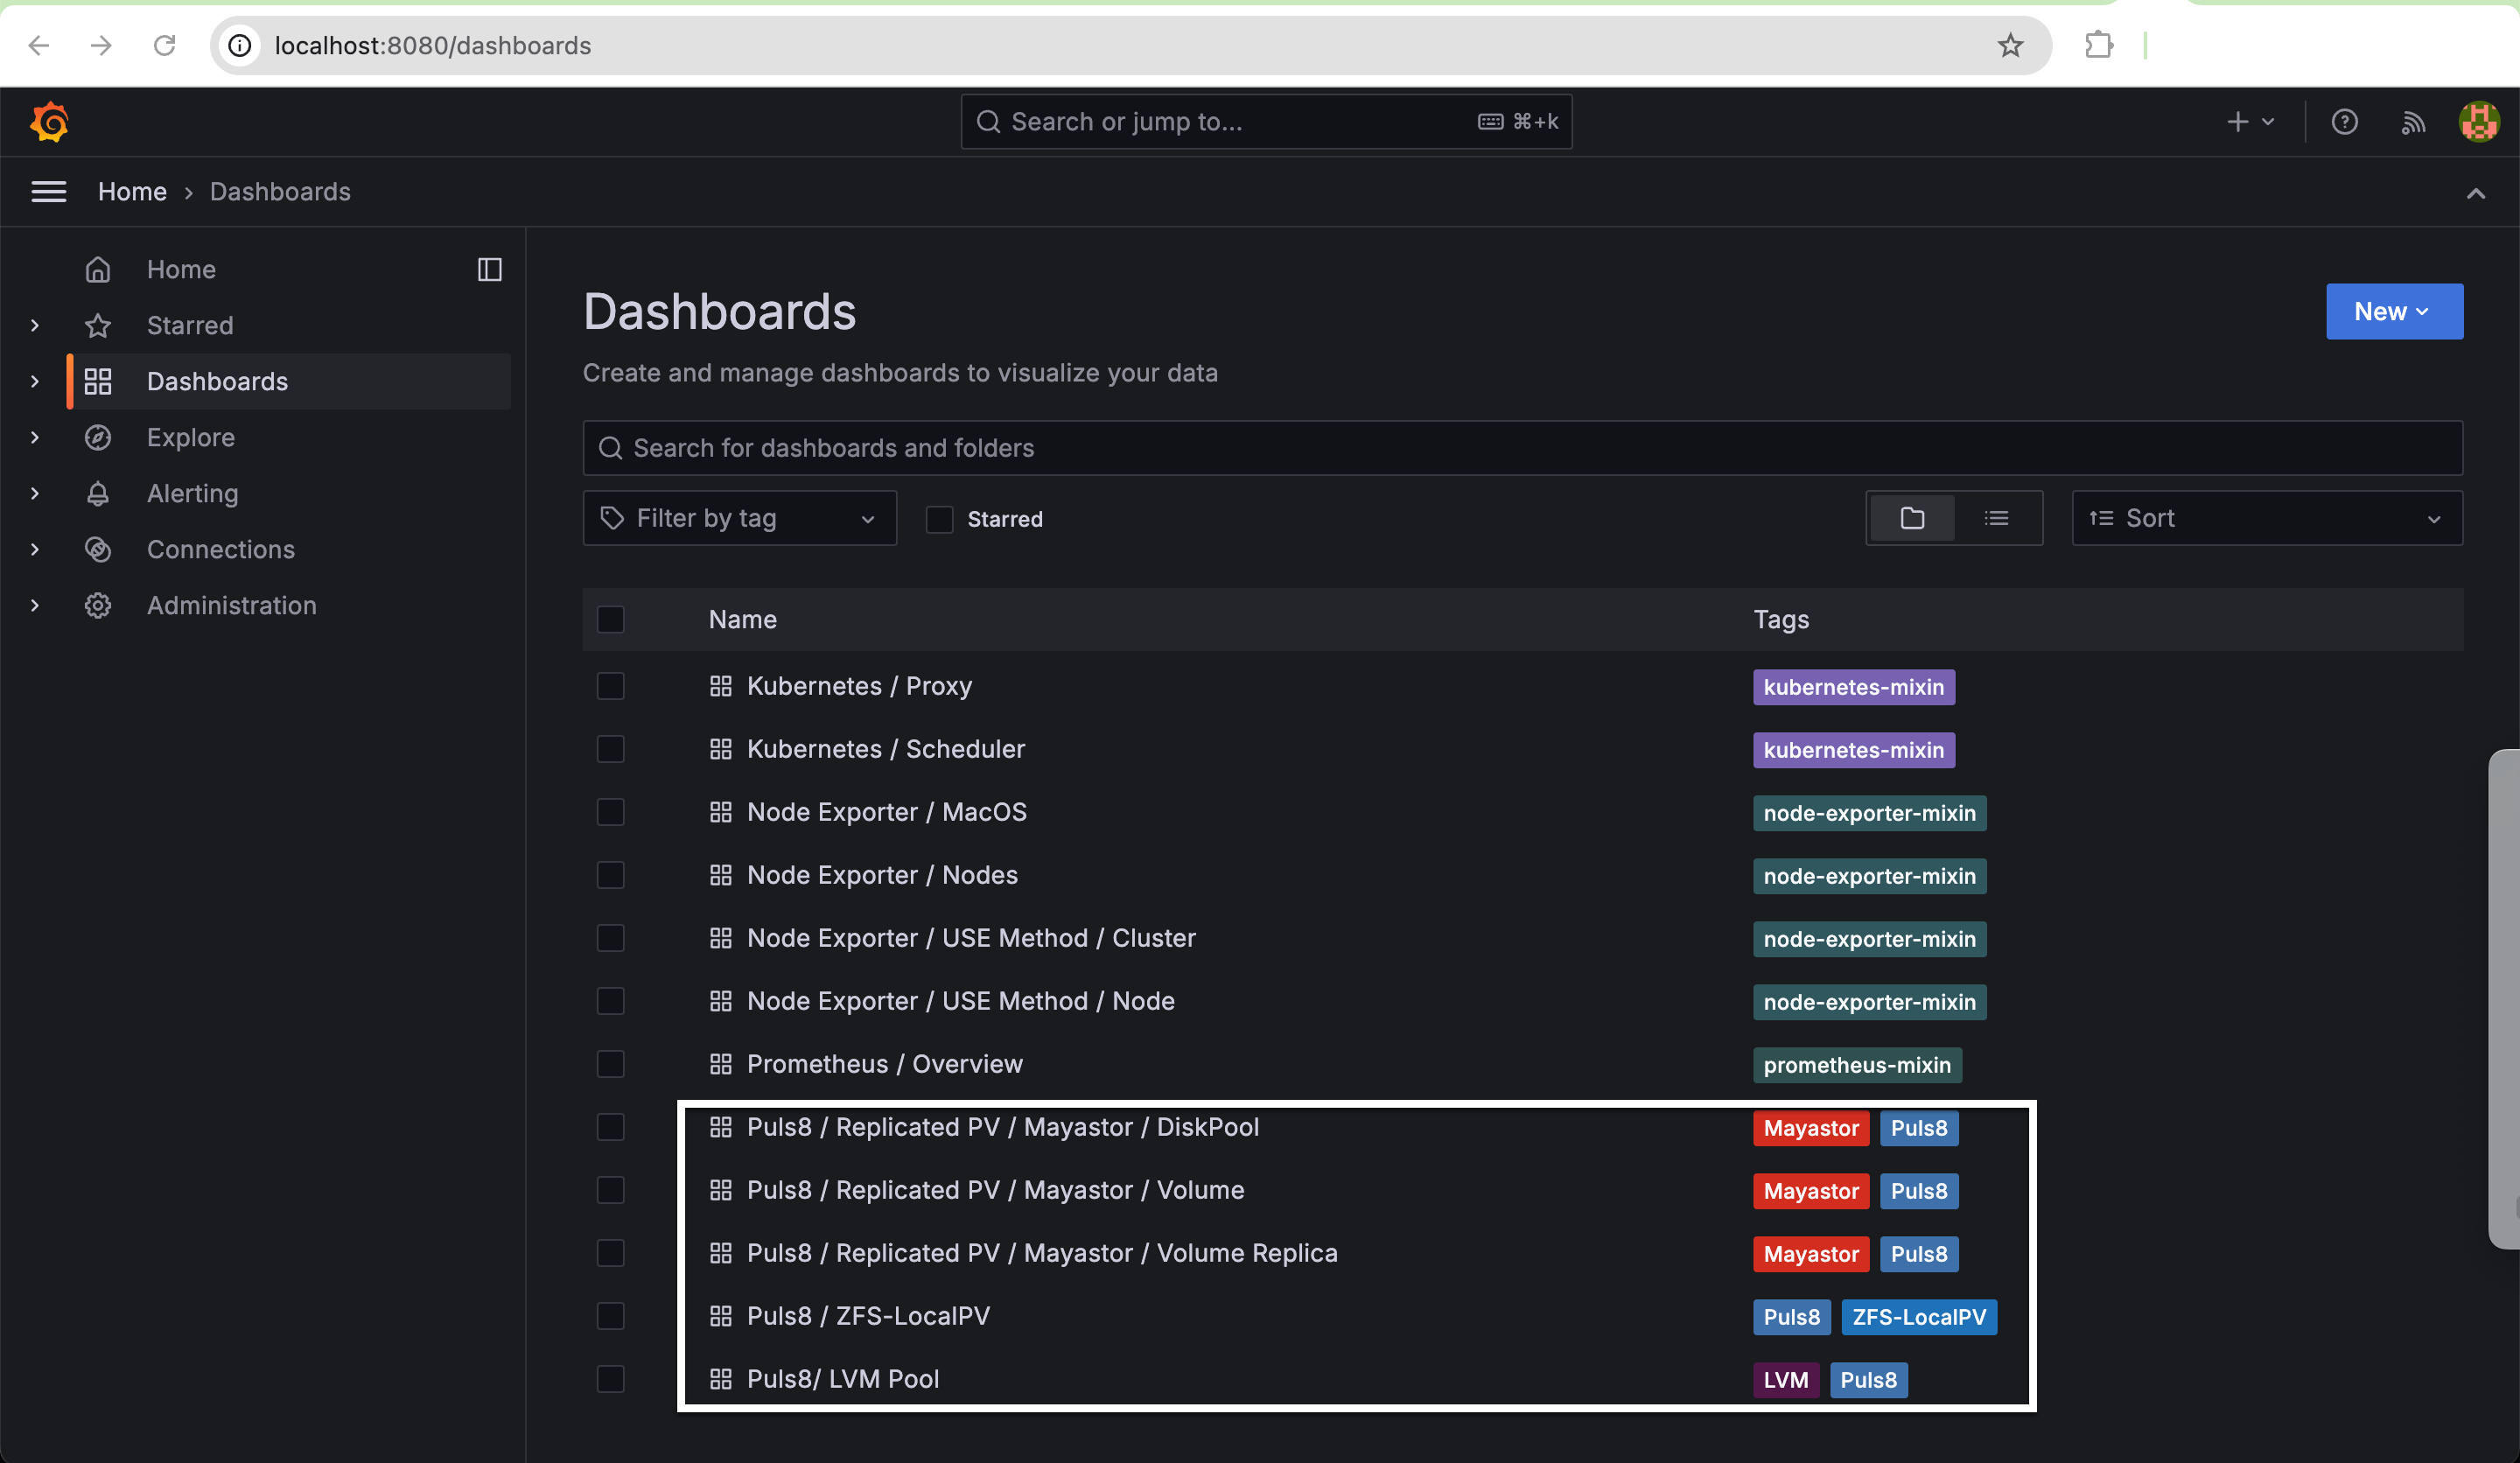Image resolution: width=2520 pixels, height=1463 pixels.
Task: Open the Puls8 / Replicated PV / Mayastor / Volume dashboard
Action: pos(995,1190)
